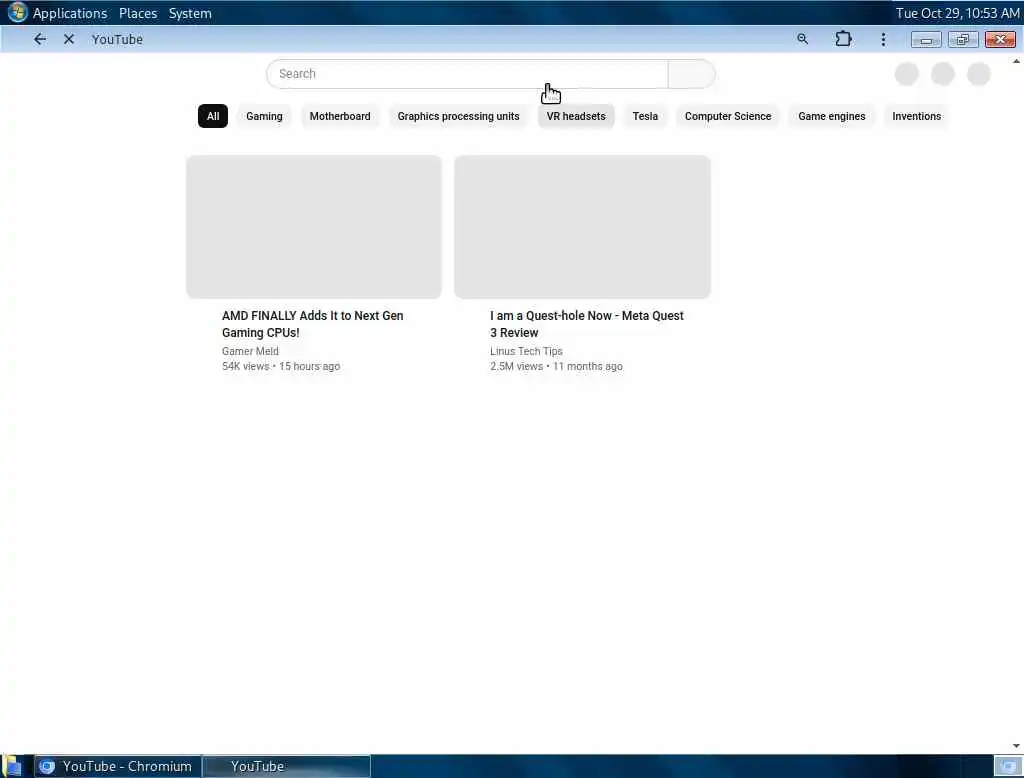Stop loading with the X icon
1024x778 pixels.
69,39
